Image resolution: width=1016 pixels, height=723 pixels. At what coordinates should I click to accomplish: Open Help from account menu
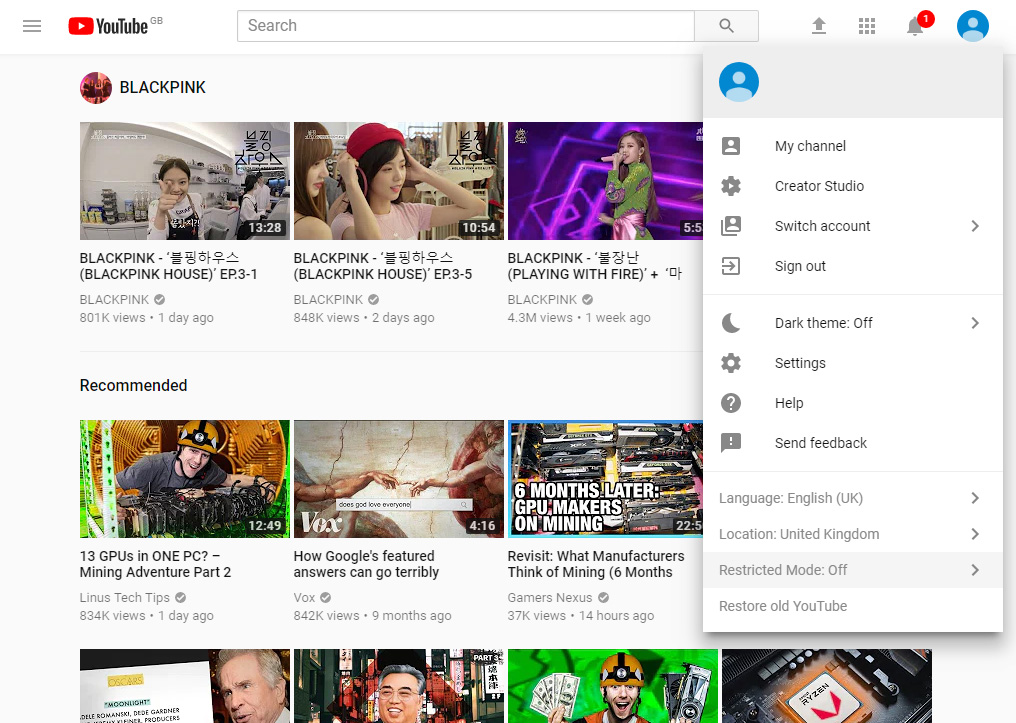pyautogui.click(x=853, y=403)
